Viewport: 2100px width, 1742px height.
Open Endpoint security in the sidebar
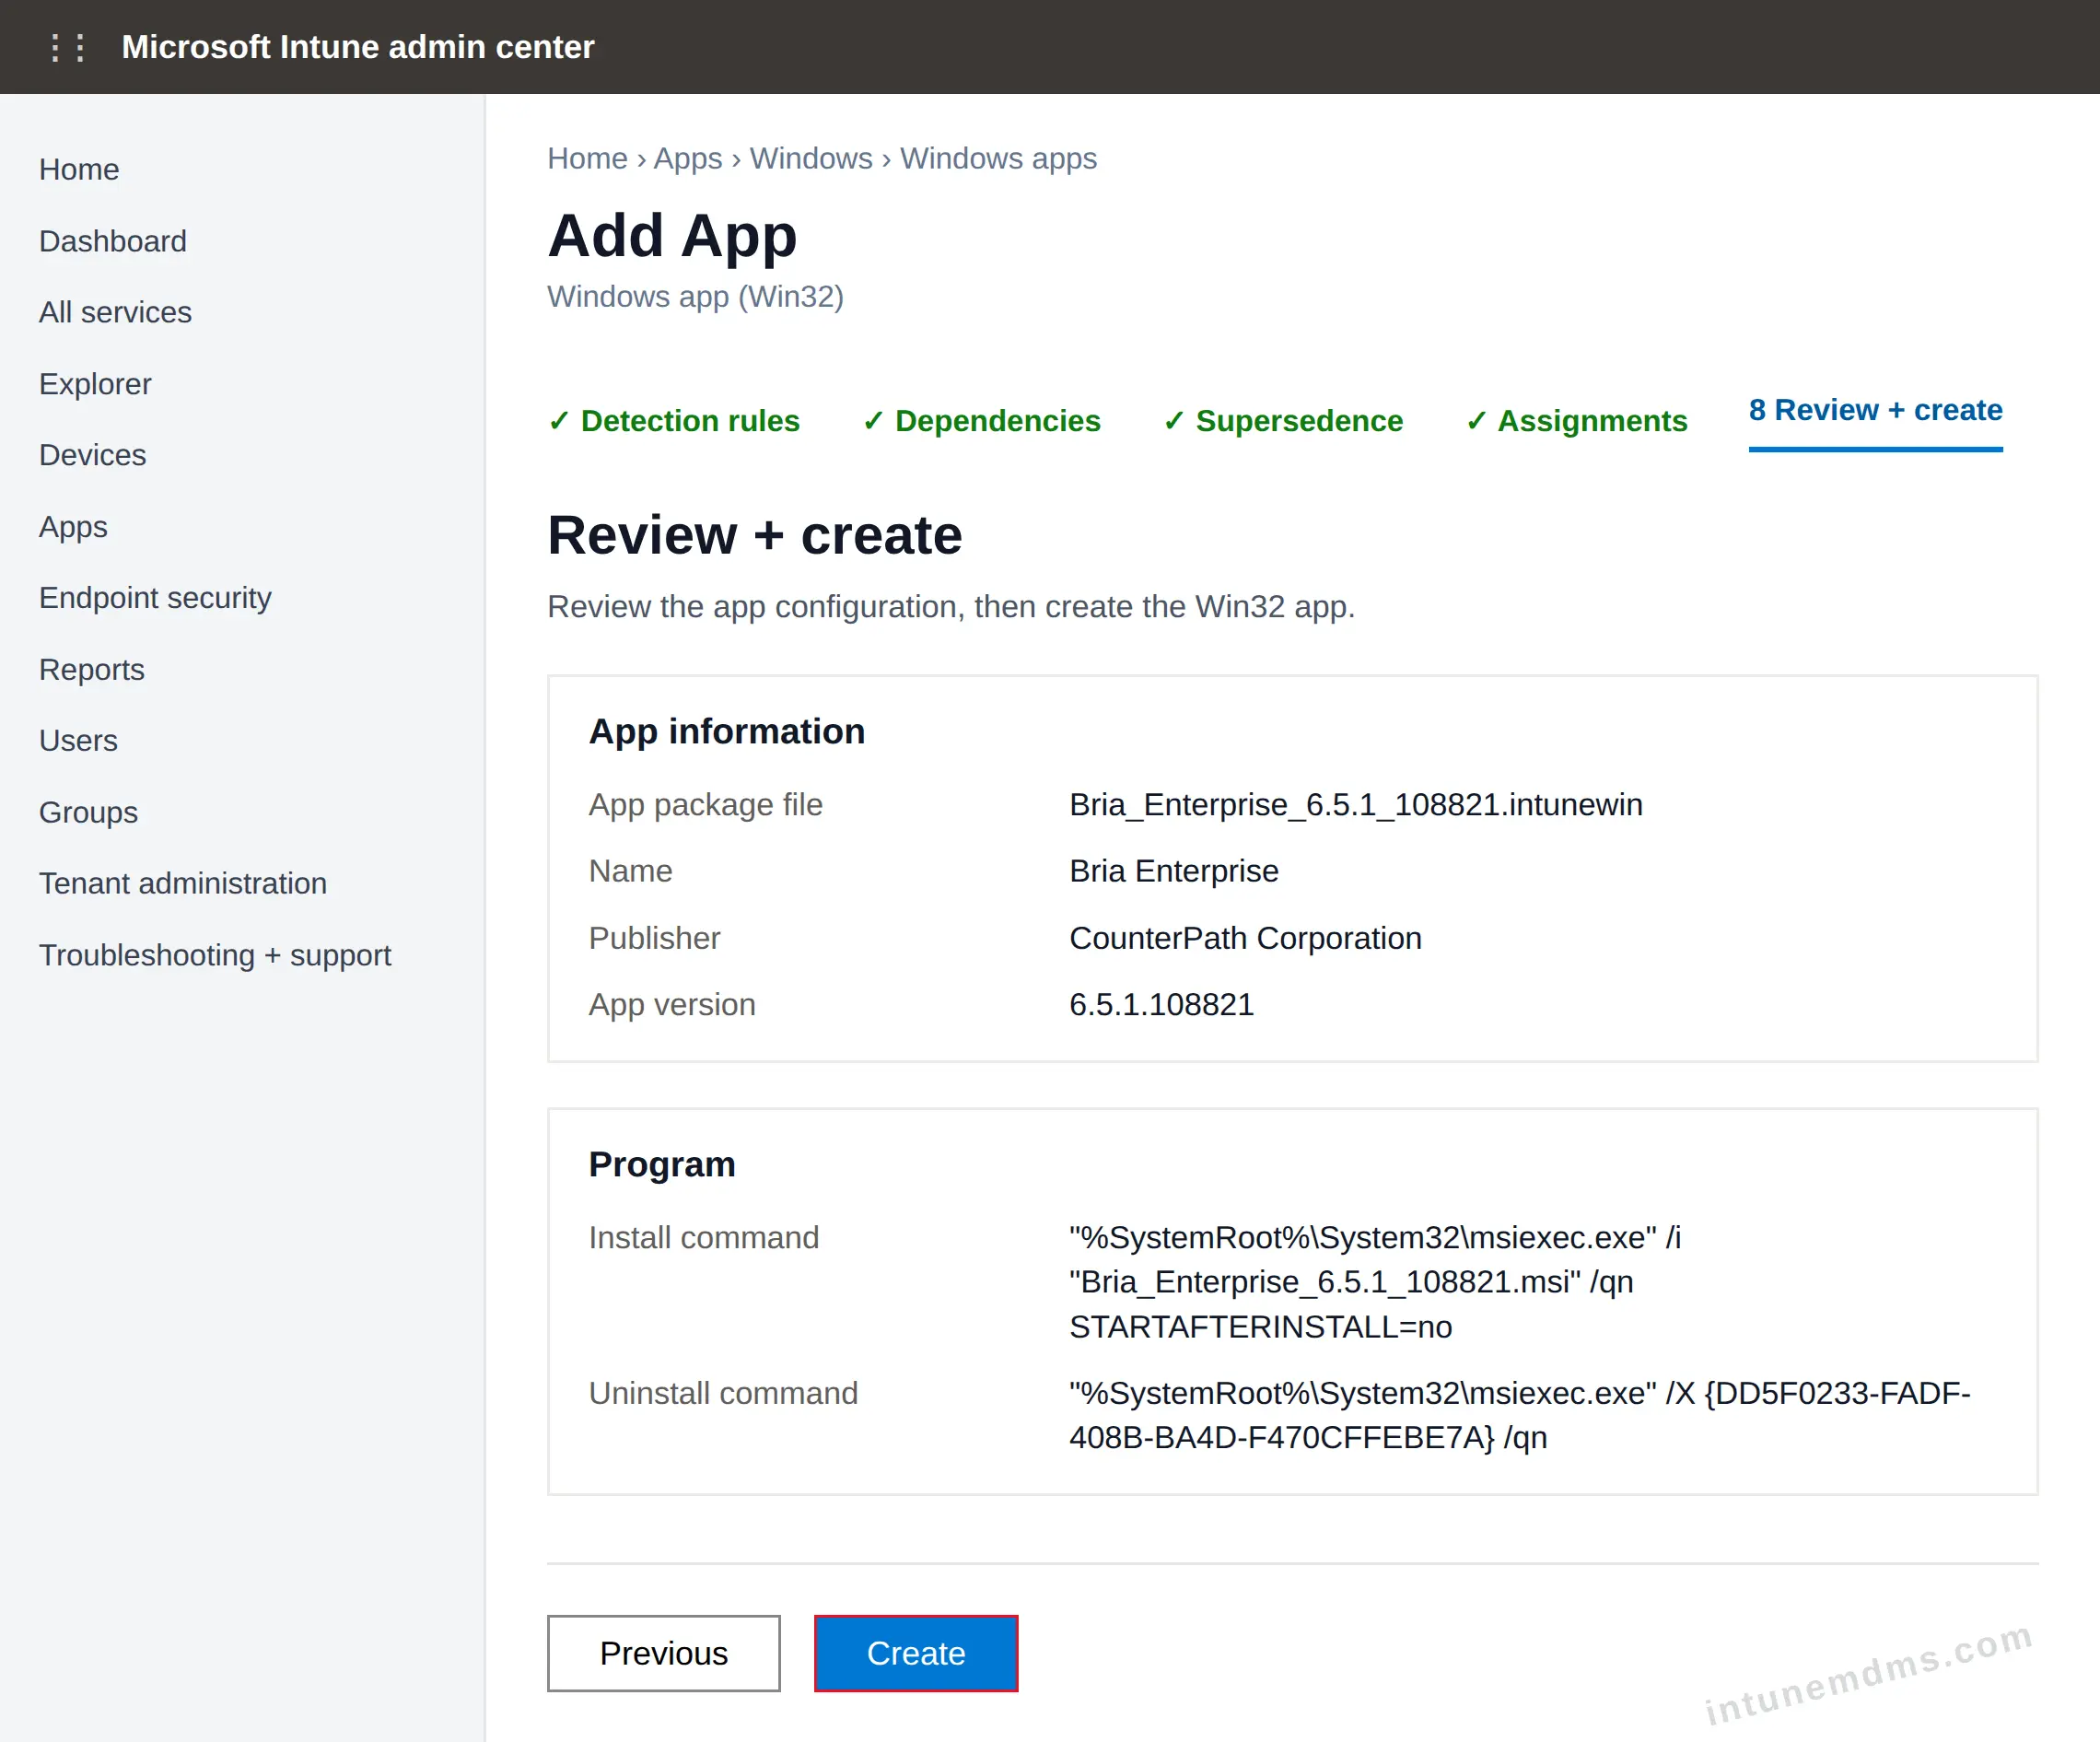(155, 598)
